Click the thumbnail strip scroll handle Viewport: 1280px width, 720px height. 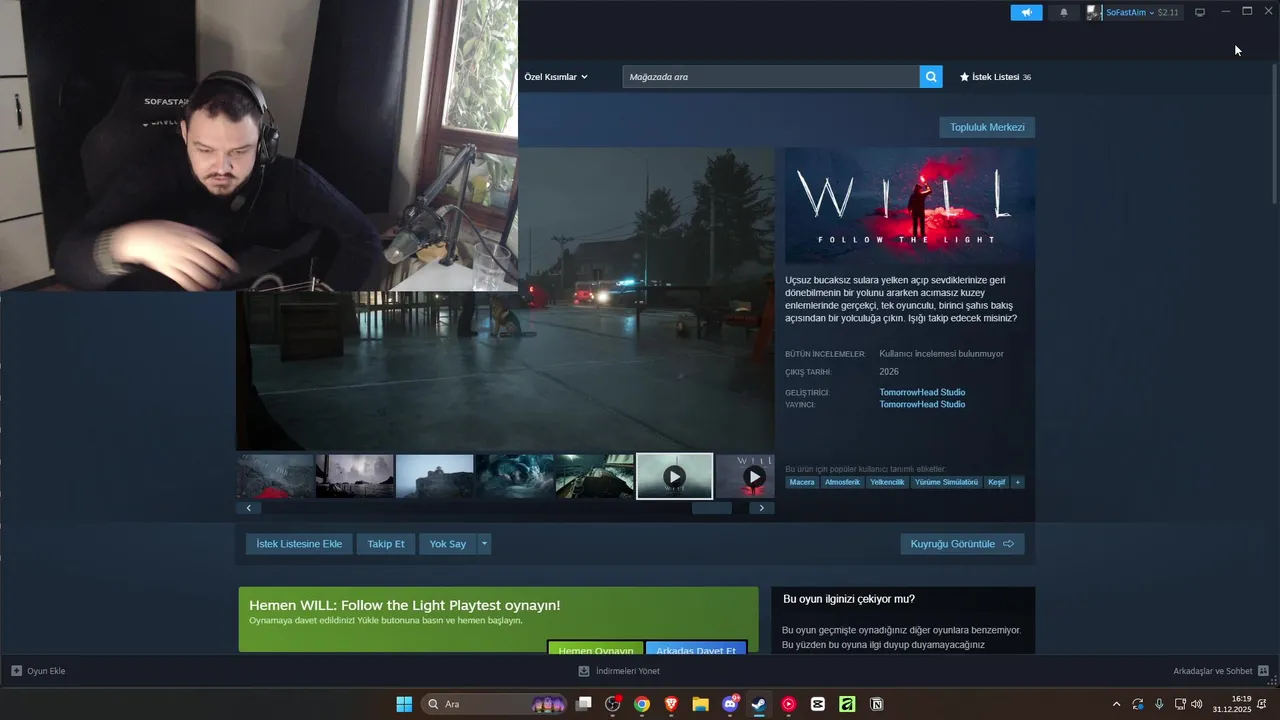pyautogui.click(x=712, y=508)
